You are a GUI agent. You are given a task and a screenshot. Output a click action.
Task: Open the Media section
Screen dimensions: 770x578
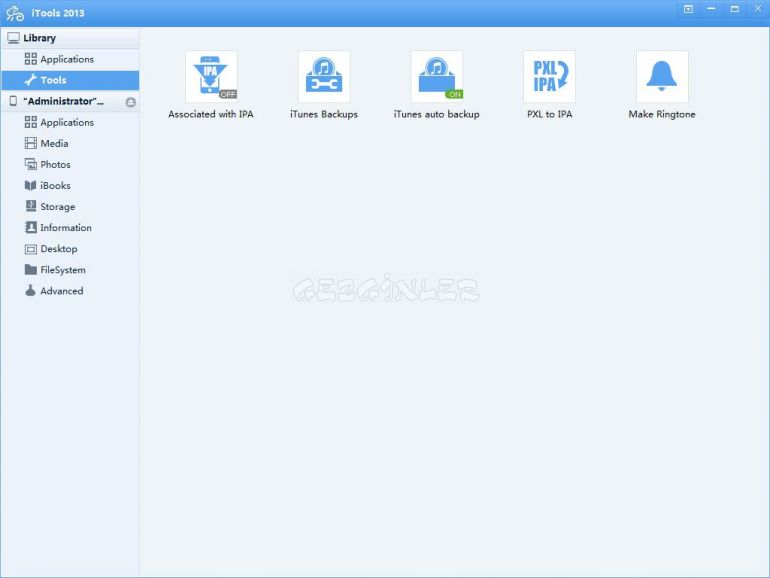[70, 143]
